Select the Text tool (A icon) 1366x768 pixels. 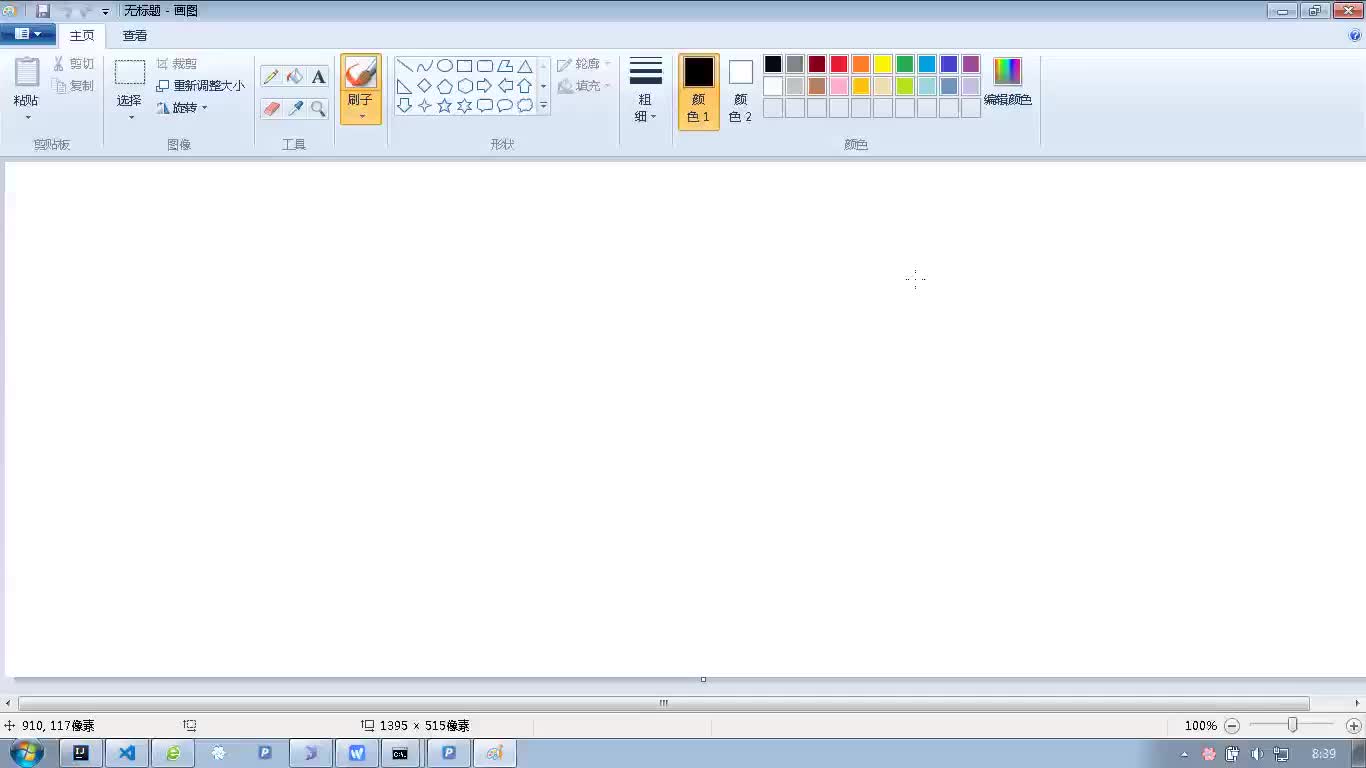[318, 77]
